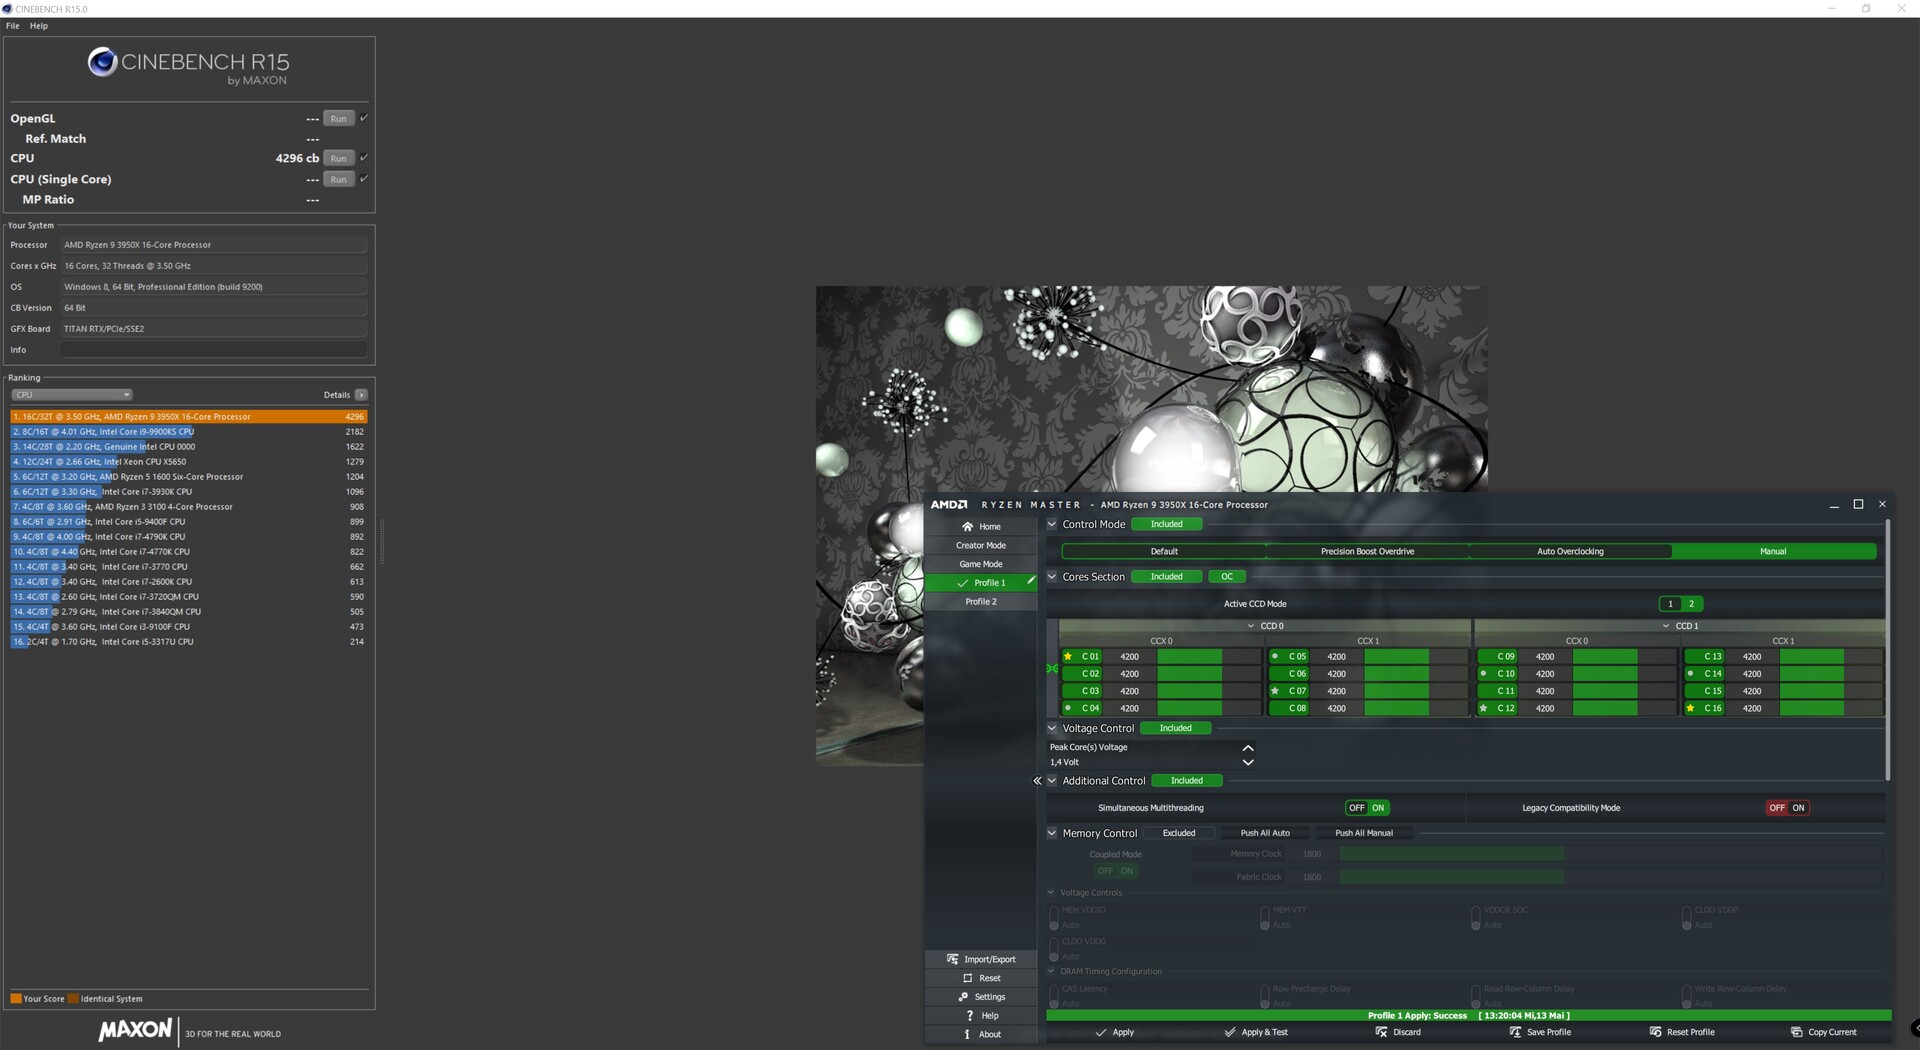Click the dot marker on core C 14
The width and height of the screenshot is (1920, 1050).
point(1690,674)
